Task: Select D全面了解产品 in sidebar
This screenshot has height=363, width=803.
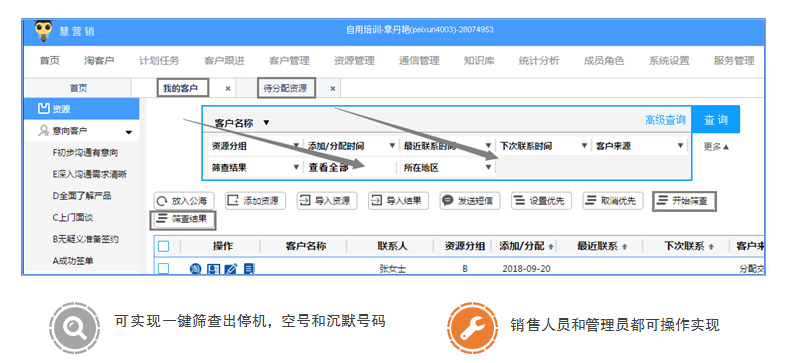Action: coord(82,196)
